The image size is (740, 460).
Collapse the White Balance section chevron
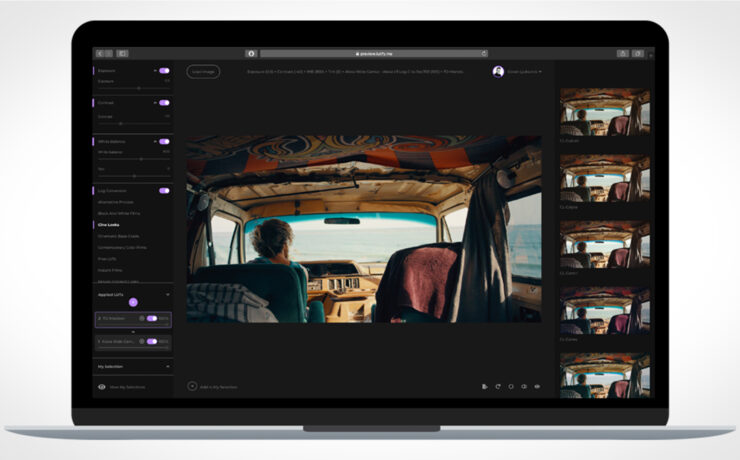point(155,142)
